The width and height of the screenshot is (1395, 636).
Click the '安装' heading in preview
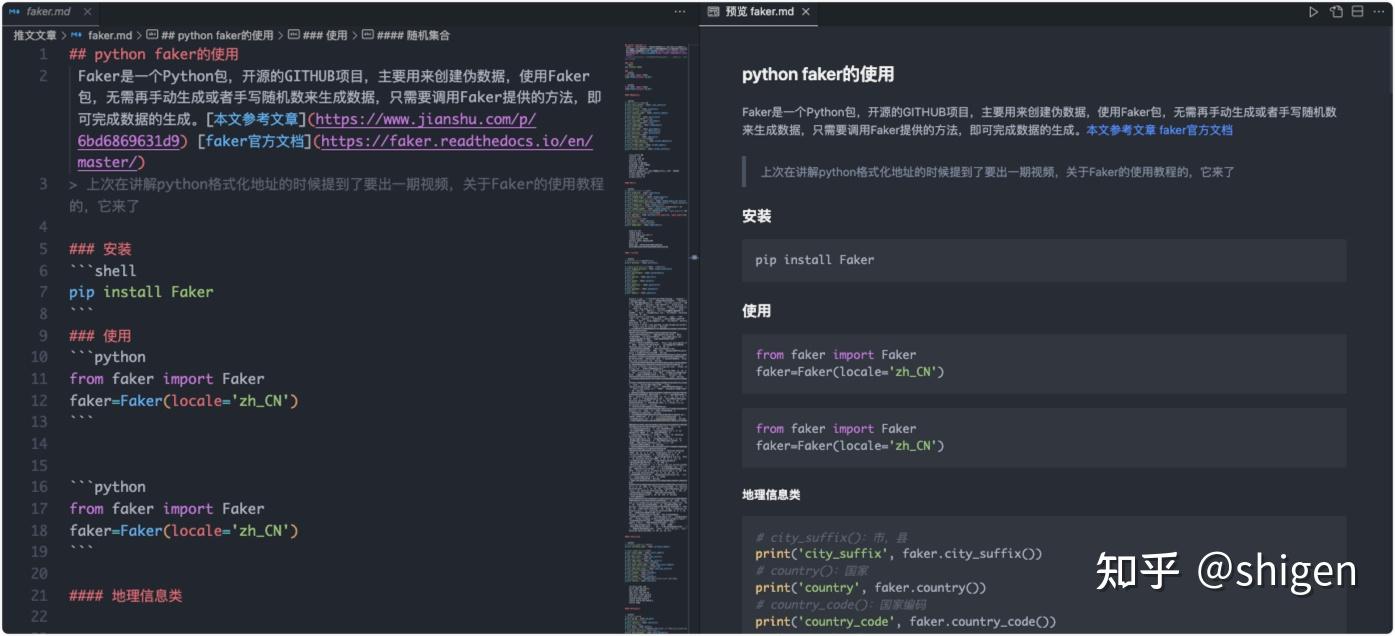click(757, 216)
